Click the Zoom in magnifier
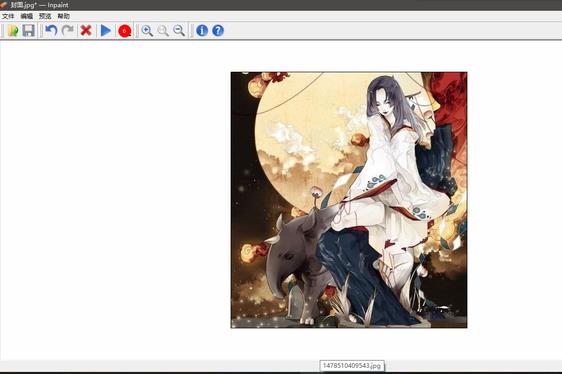The height and width of the screenshot is (374, 562). (147, 31)
